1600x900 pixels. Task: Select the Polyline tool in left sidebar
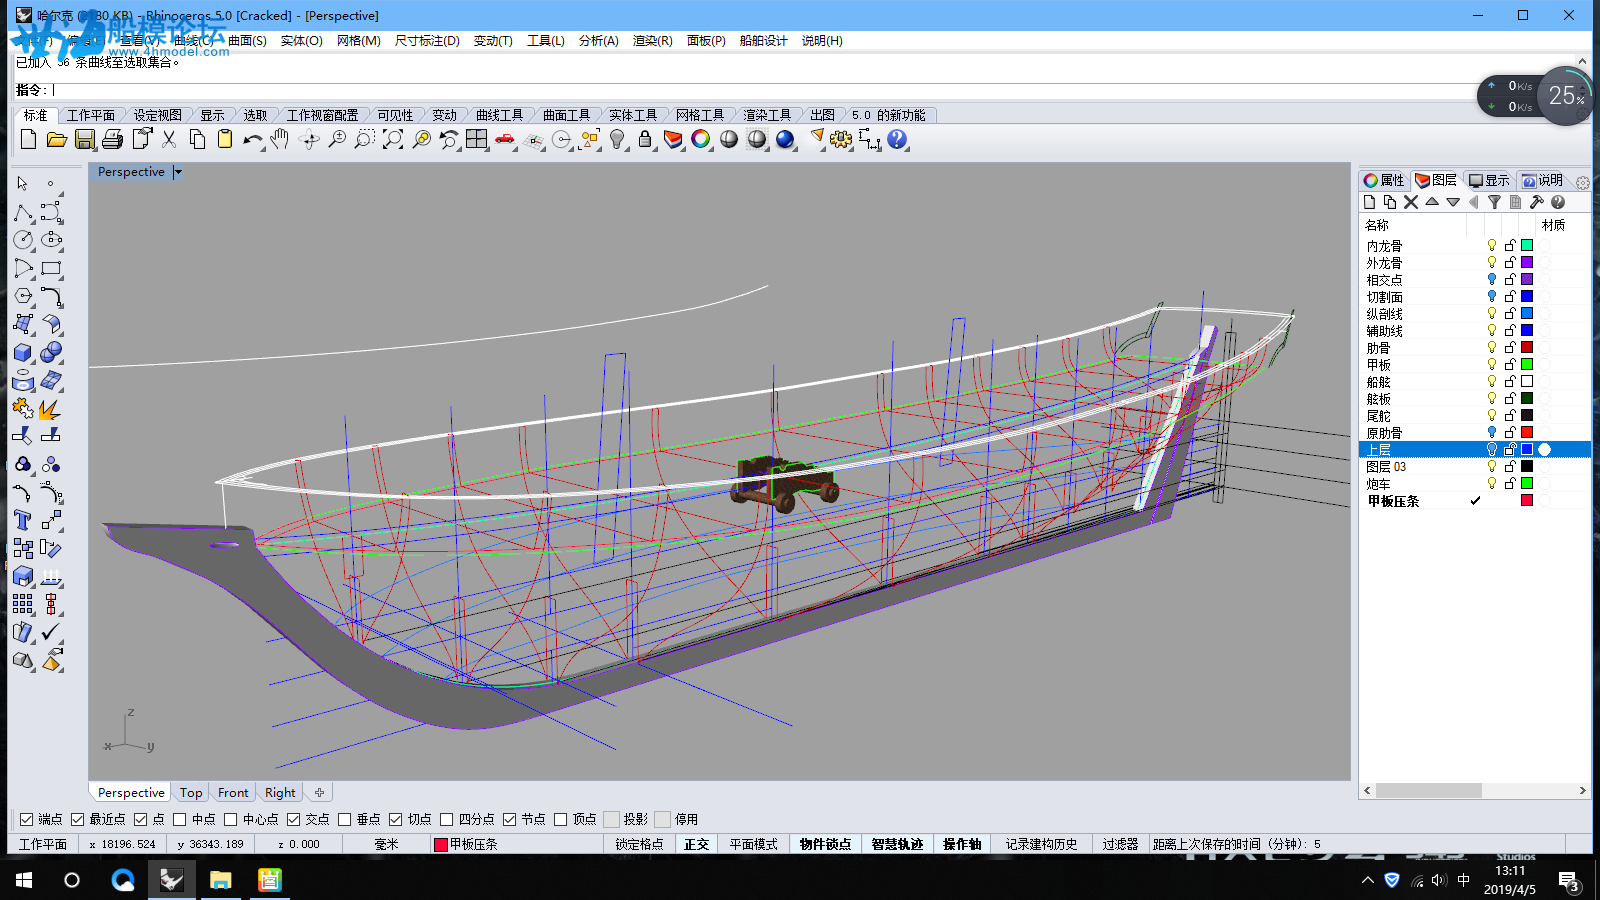click(23, 212)
